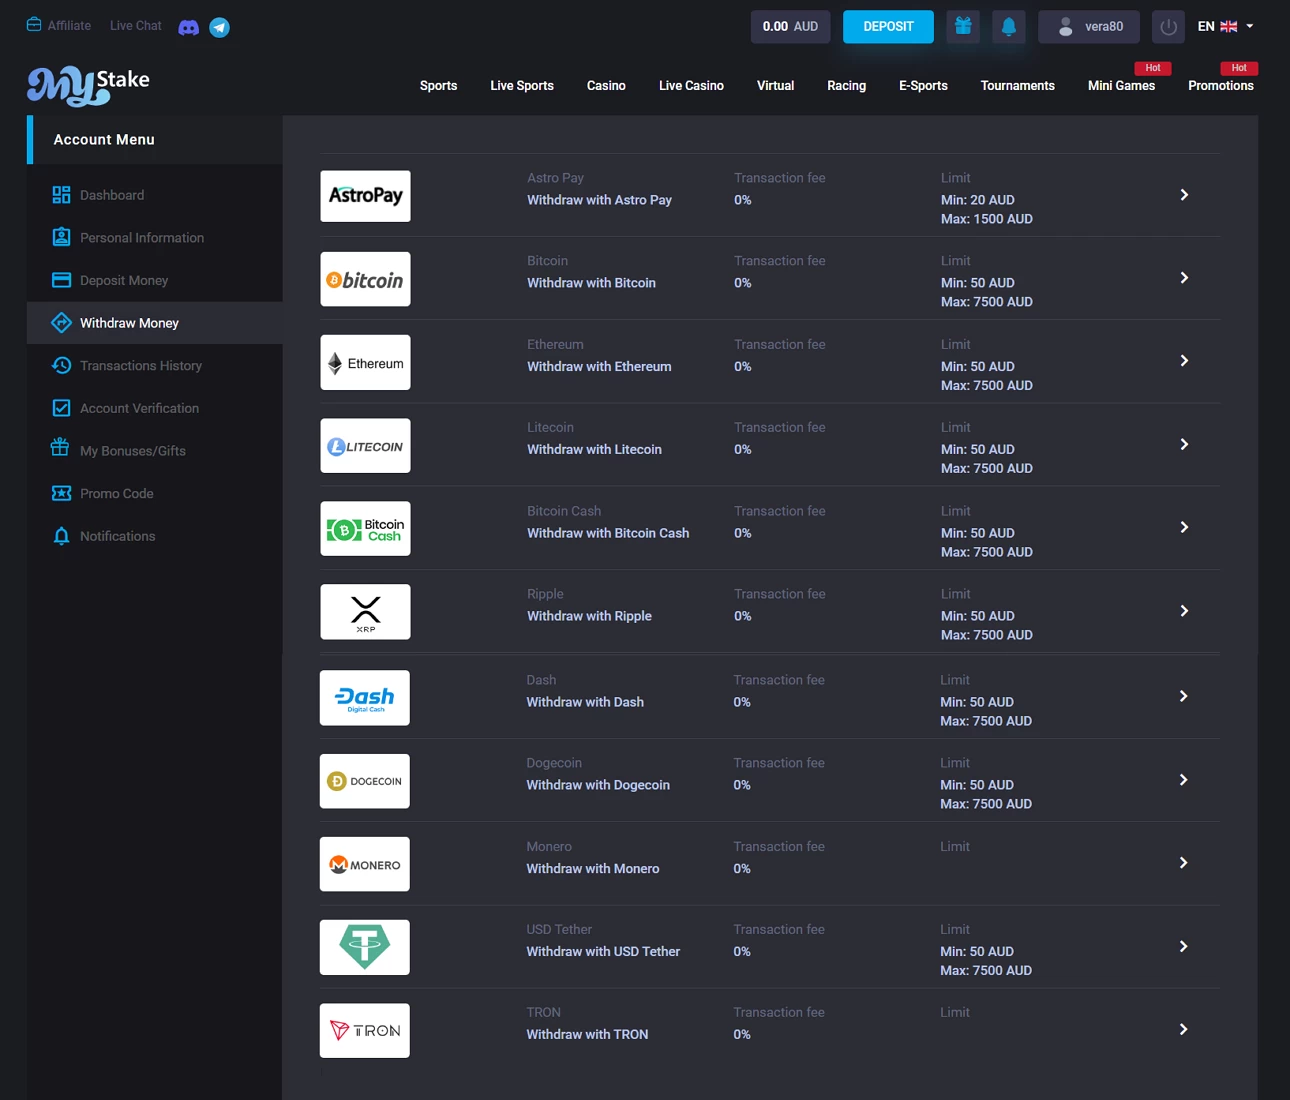Click the Monero logo tile
Viewport: 1290px width, 1100px height.
364,863
